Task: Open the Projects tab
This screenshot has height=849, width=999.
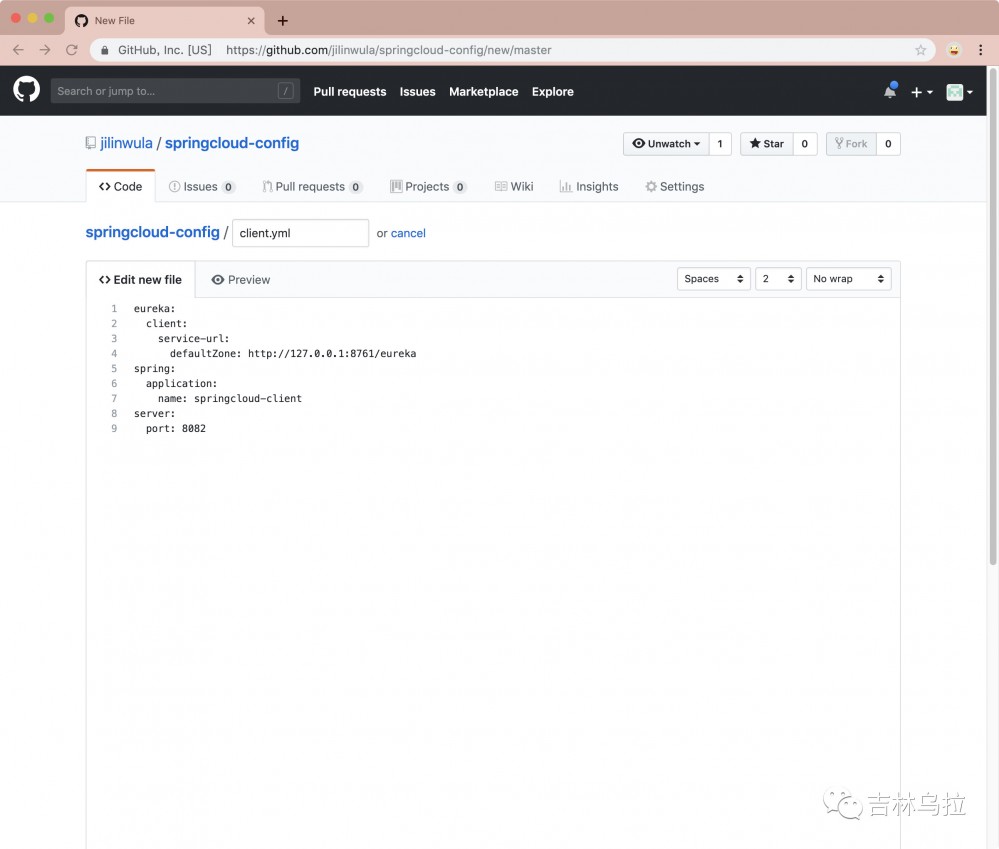Action: click(428, 187)
